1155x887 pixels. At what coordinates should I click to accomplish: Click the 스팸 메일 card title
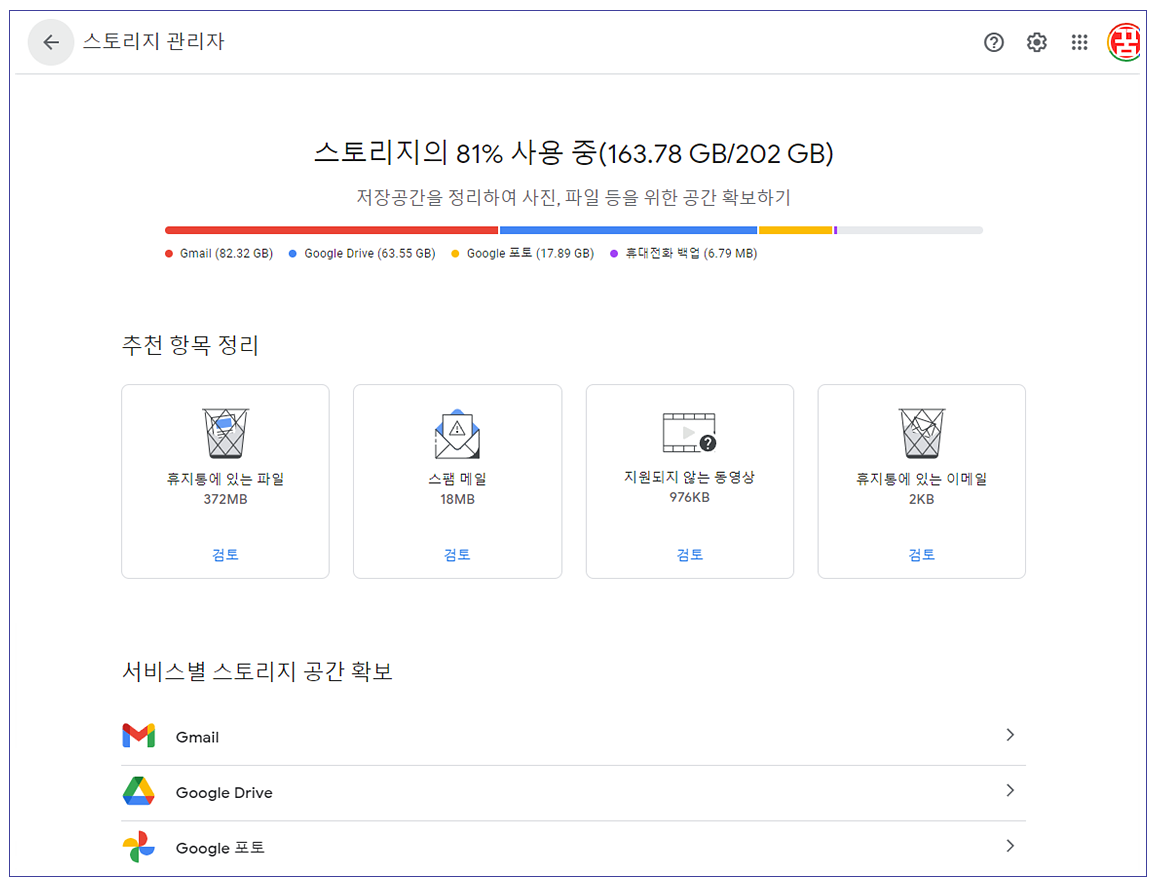pos(457,479)
